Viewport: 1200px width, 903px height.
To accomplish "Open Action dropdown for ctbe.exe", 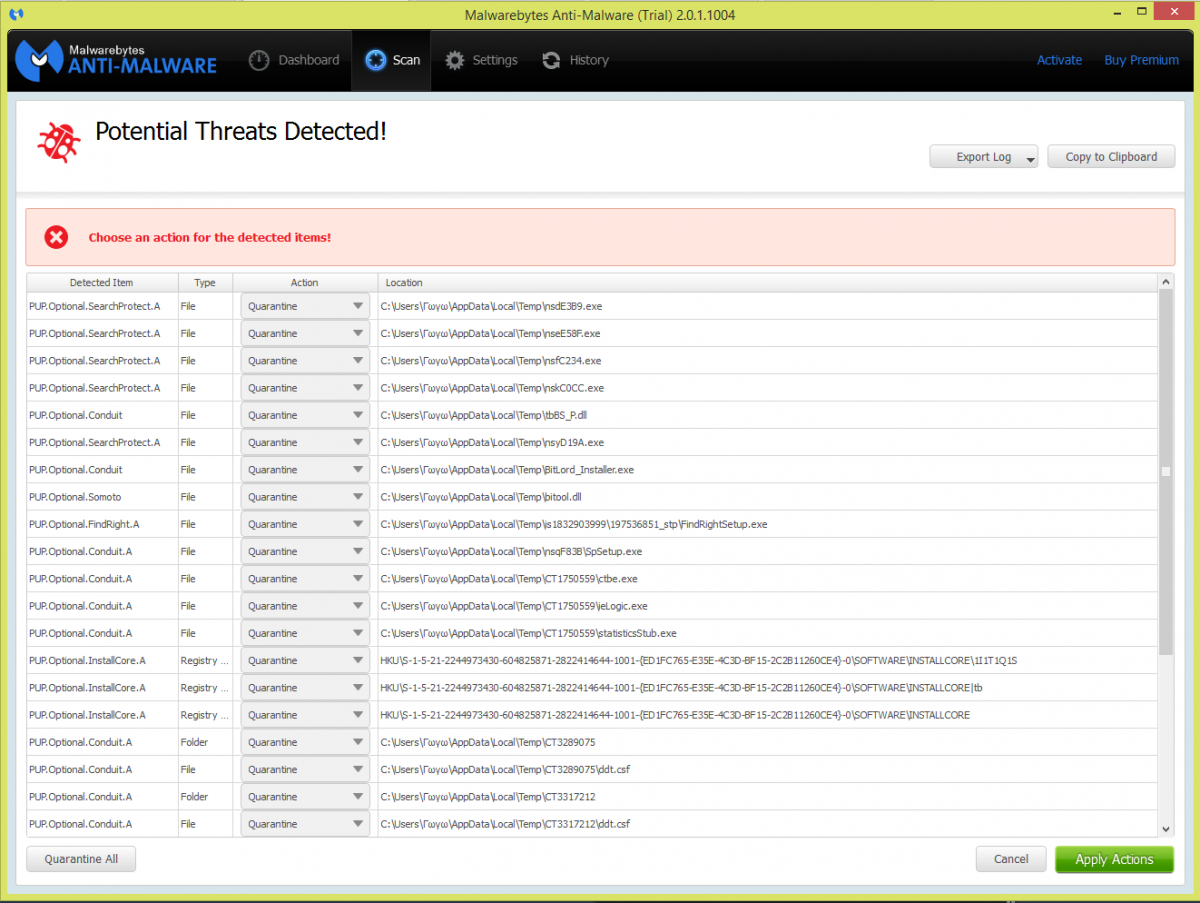I will (x=305, y=579).
